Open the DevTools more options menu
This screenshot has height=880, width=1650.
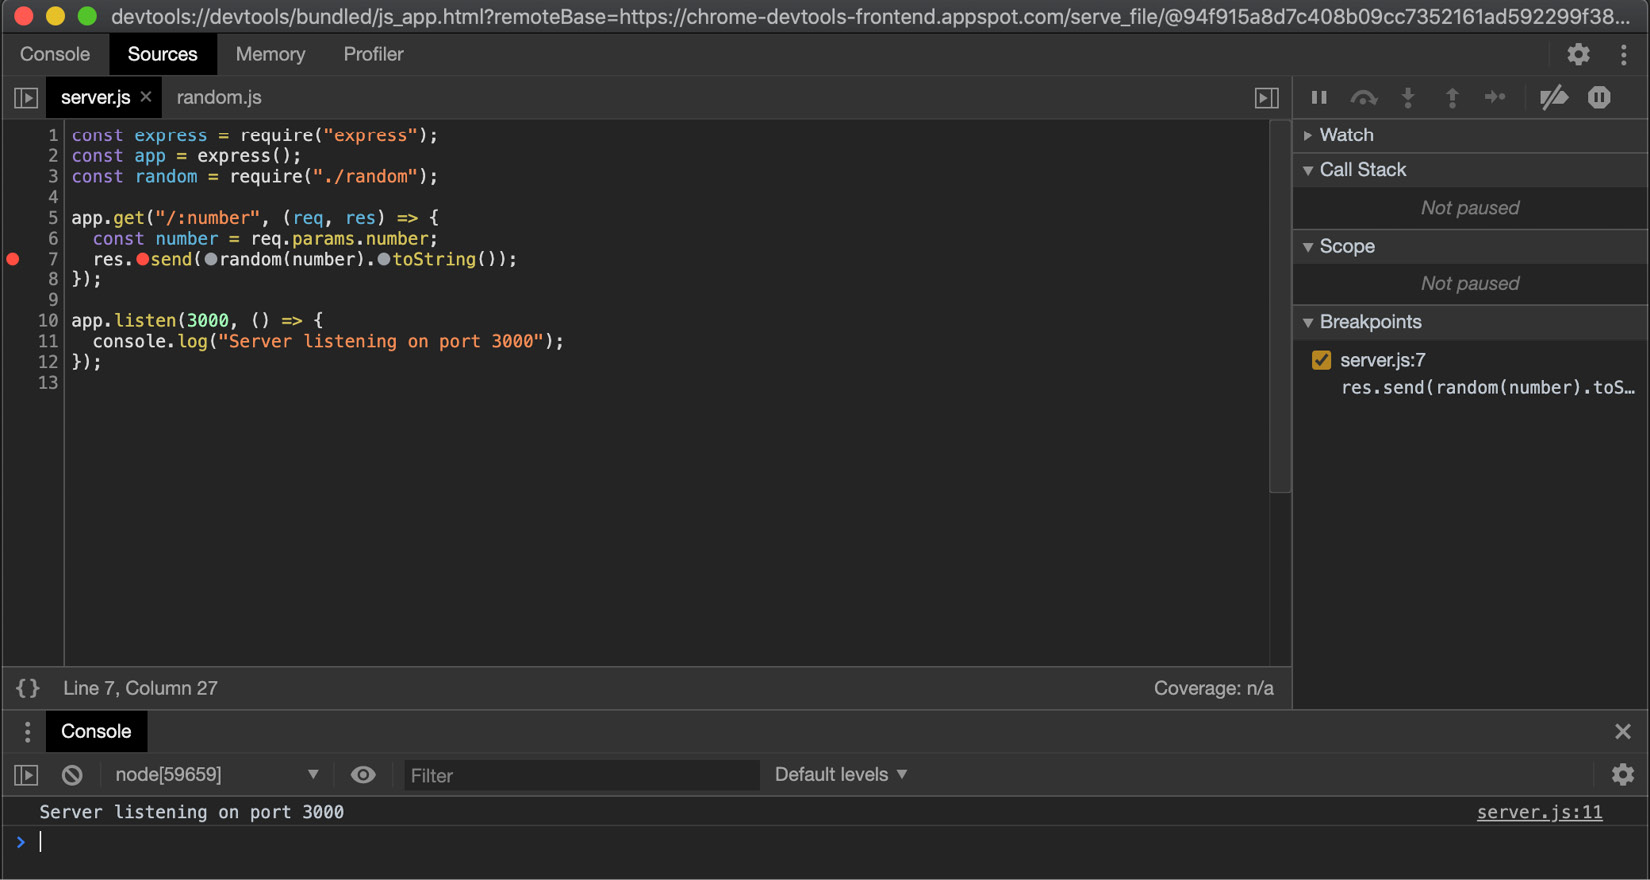click(x=1623, y=54)
